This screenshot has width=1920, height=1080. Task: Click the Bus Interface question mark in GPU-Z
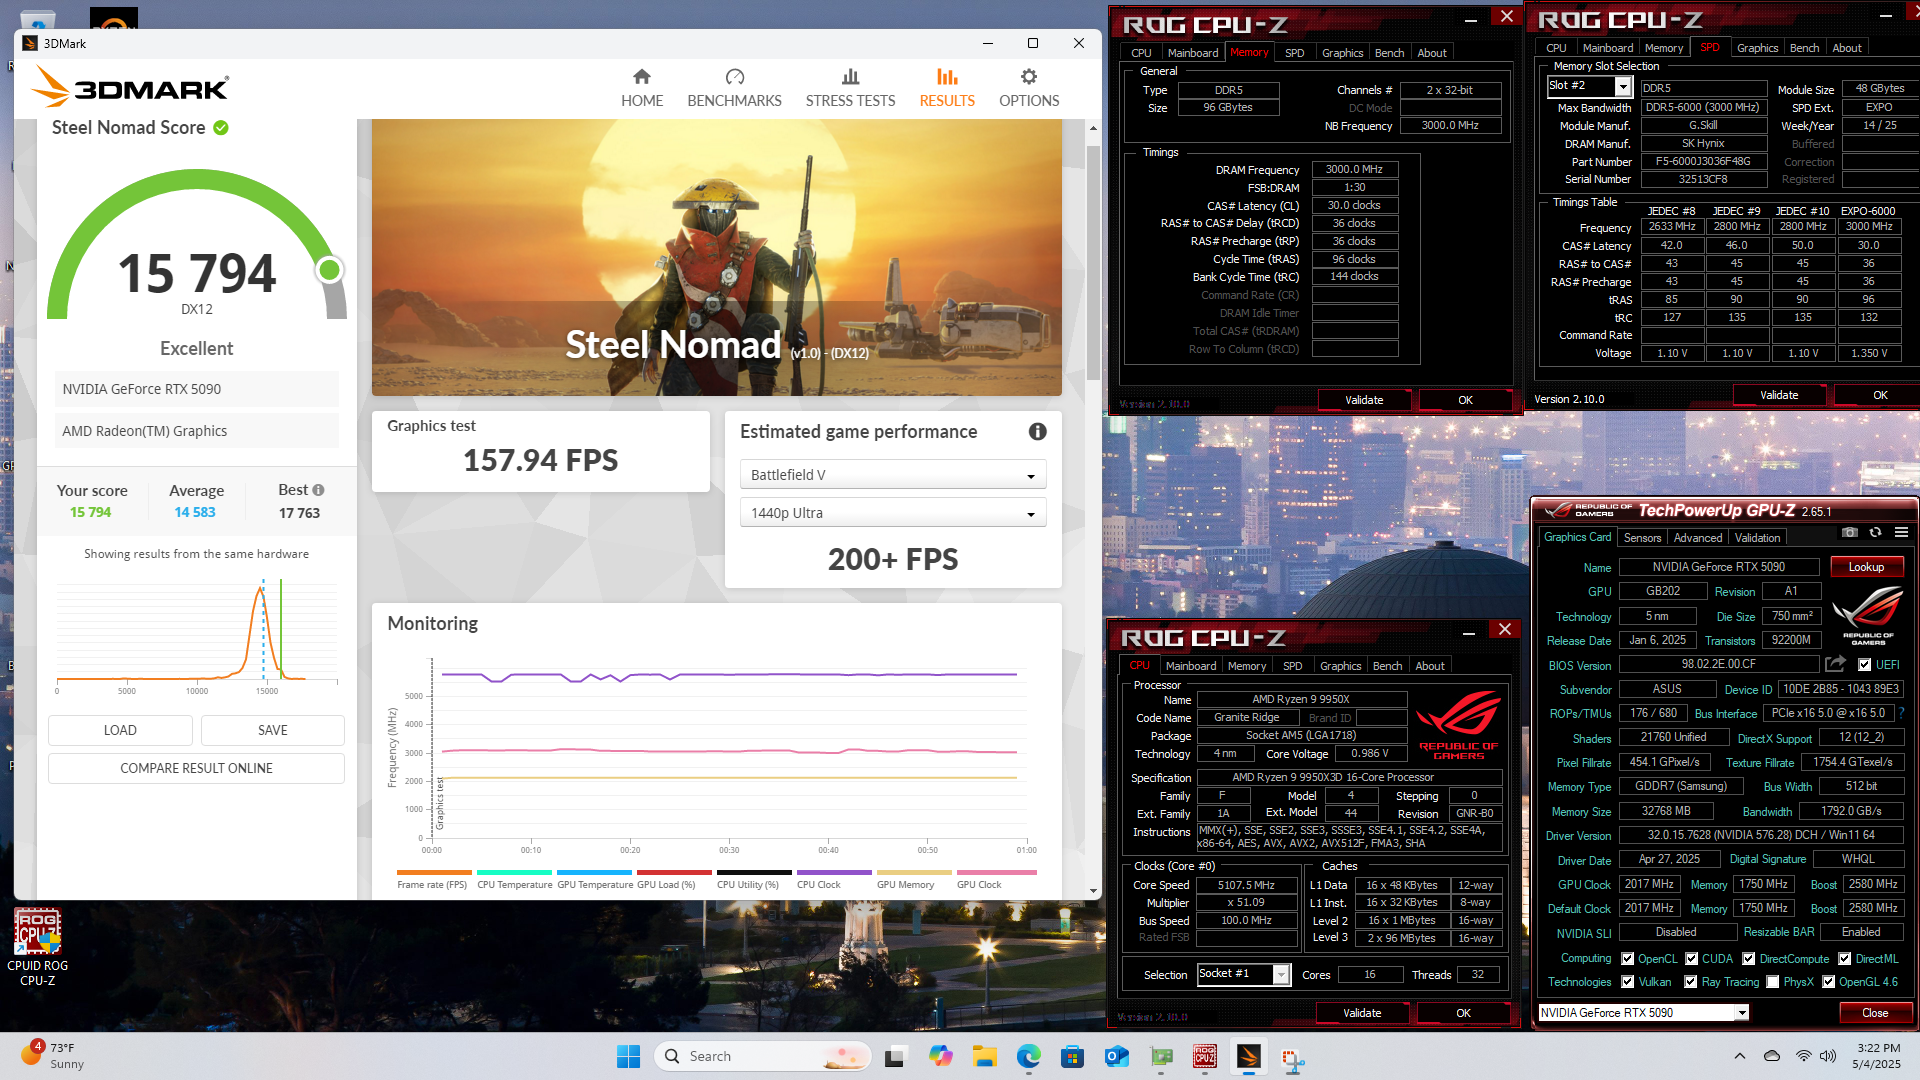tap(1901, 713)
